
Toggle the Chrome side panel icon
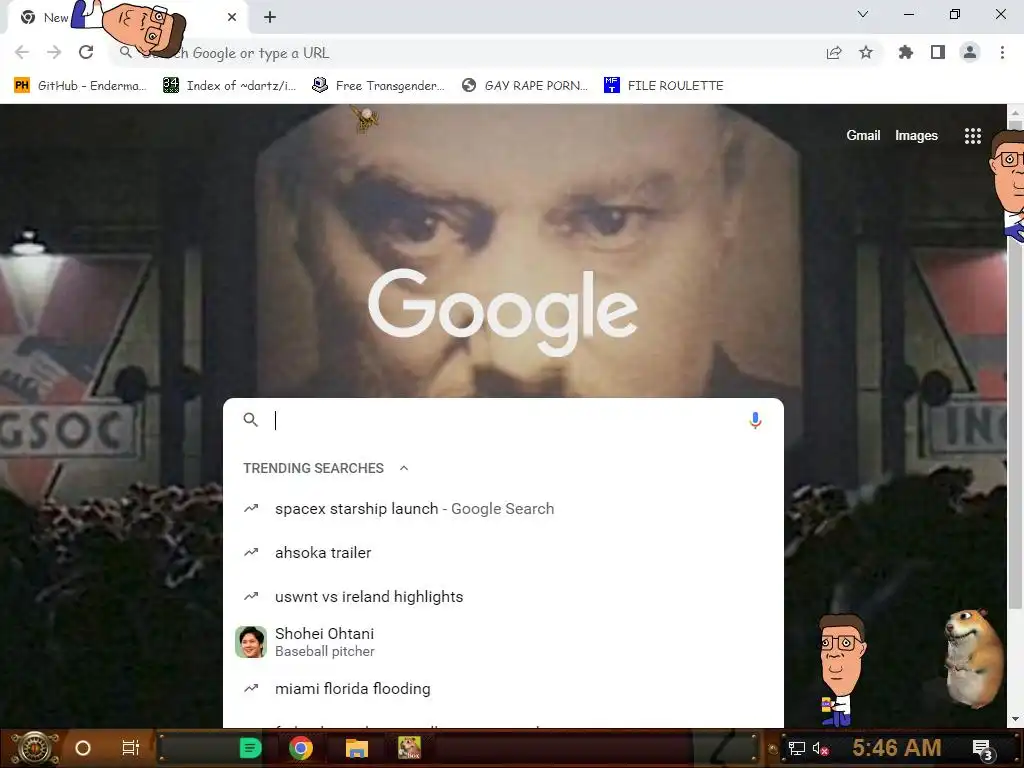[x=938, y=52]
